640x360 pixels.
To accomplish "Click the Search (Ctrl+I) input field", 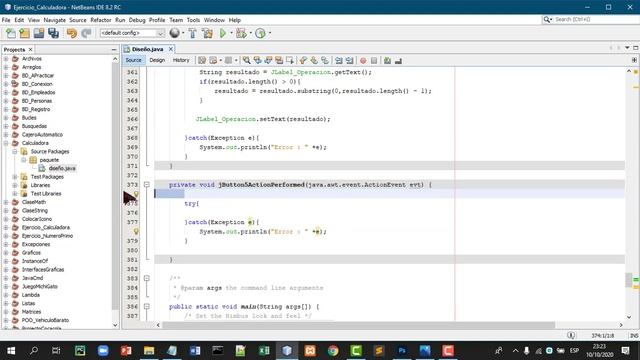I will [x=595, y=19].
